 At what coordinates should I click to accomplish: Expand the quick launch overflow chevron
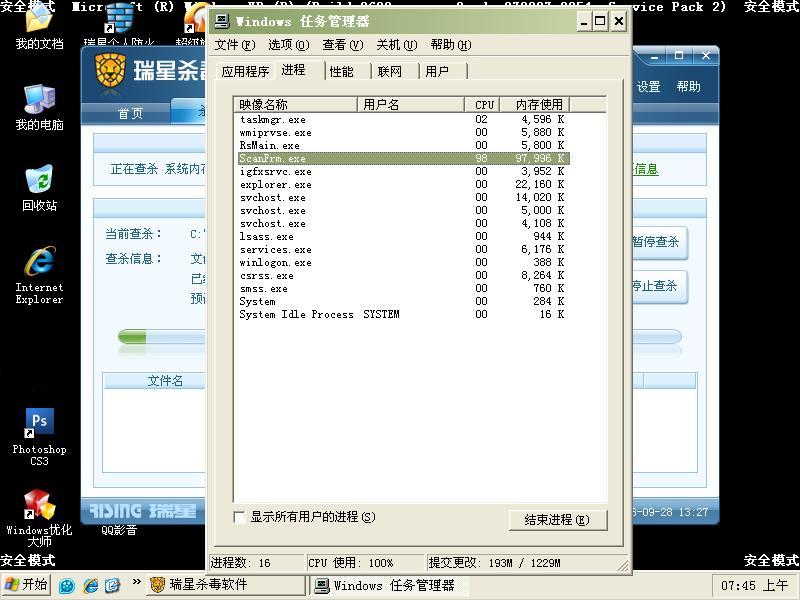(x=136, y=582)
